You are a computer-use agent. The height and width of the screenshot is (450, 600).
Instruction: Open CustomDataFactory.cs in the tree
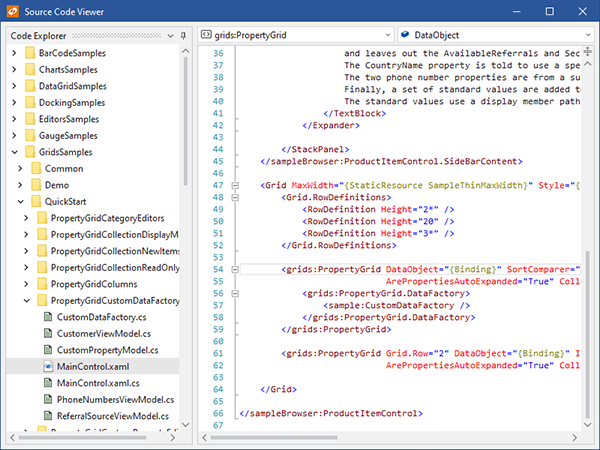pyautogui.click(x=101, y=317)
